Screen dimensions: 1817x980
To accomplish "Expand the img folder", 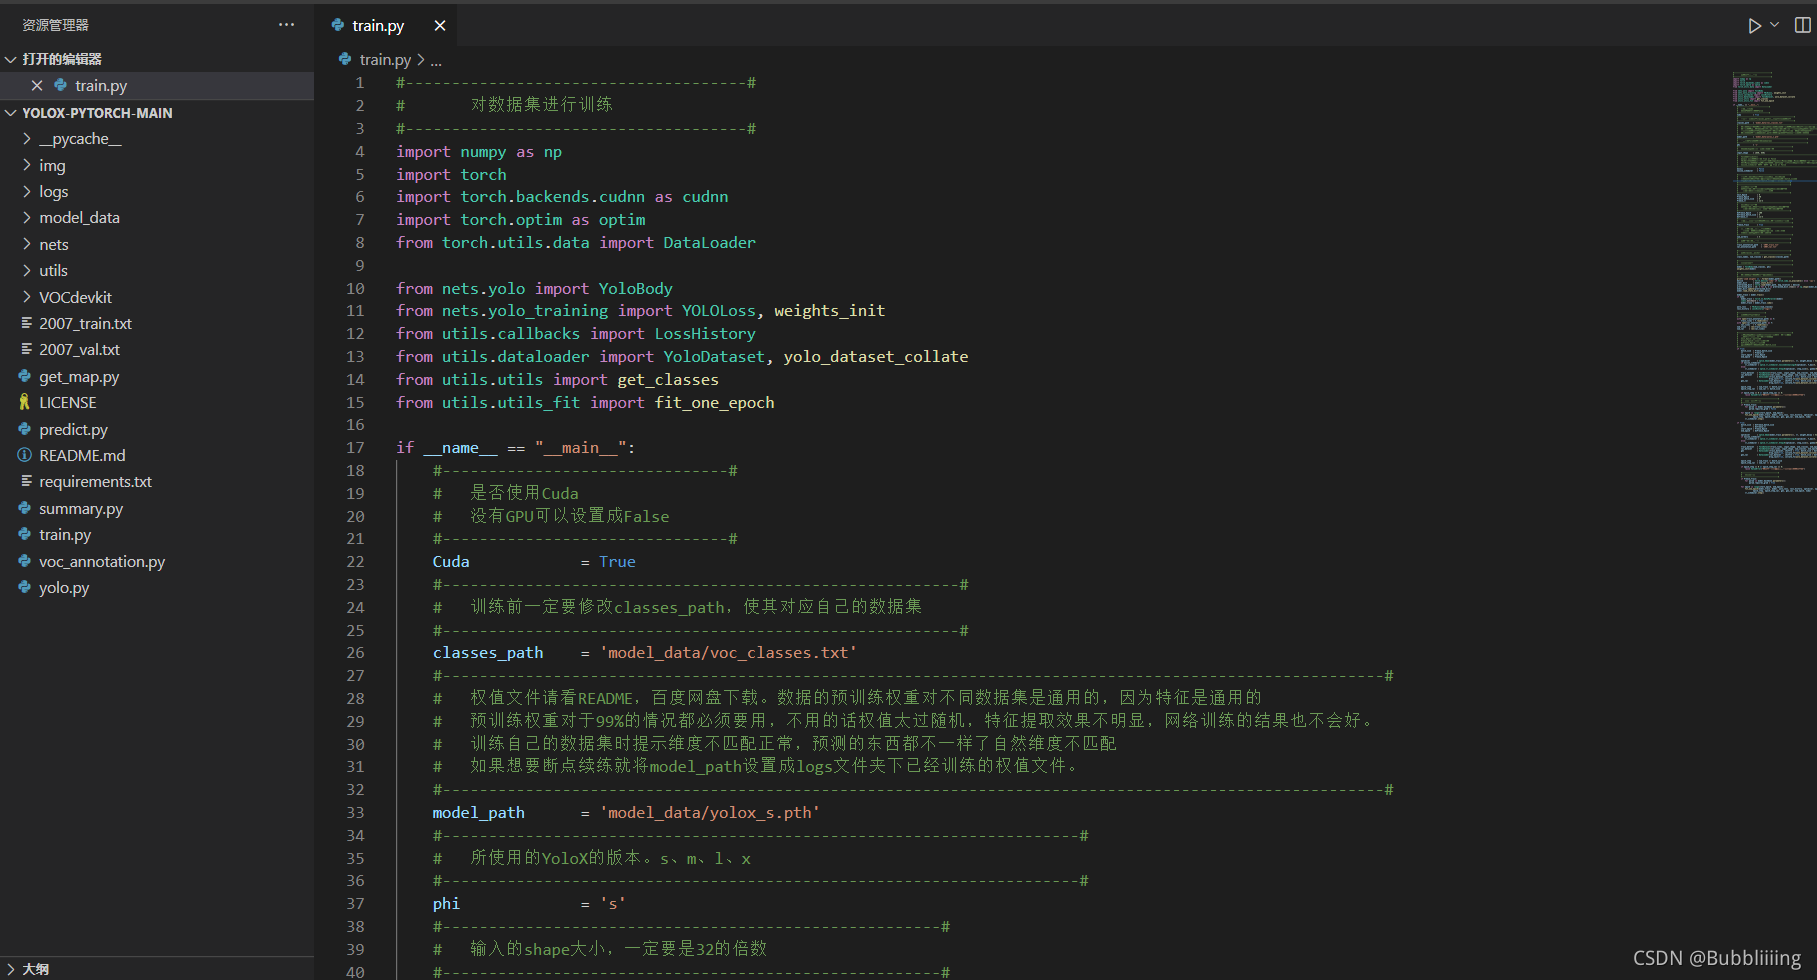I will point(27,165).
